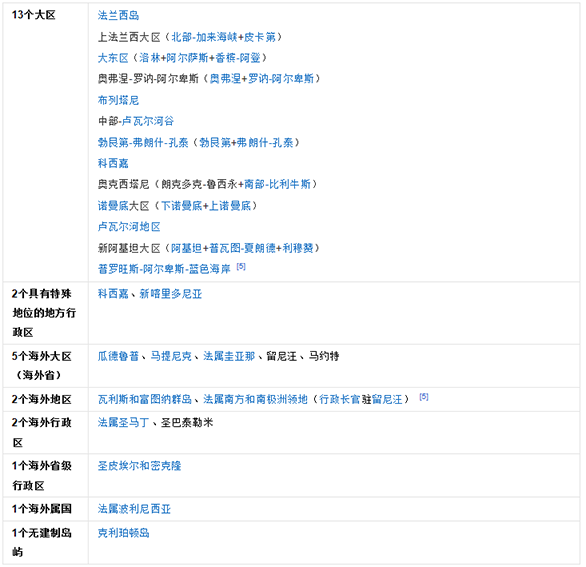Click the 圣皮埃尔和密克隆 link

tap(139, 466)
